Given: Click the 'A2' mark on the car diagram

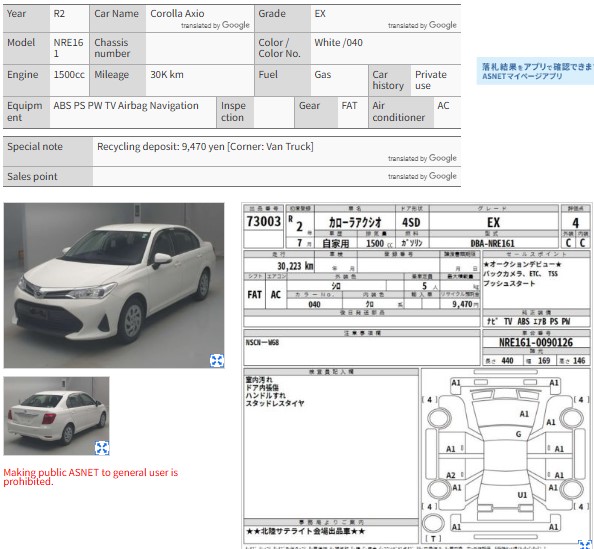Looking at the screenshot, I should (451, 475).
